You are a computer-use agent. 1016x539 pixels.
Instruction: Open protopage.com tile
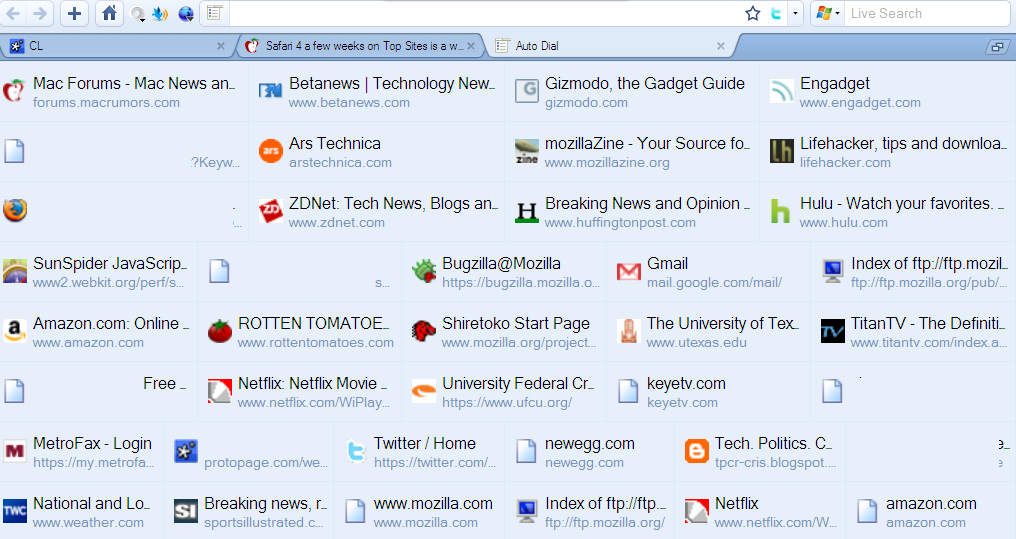tap(249, 452)
